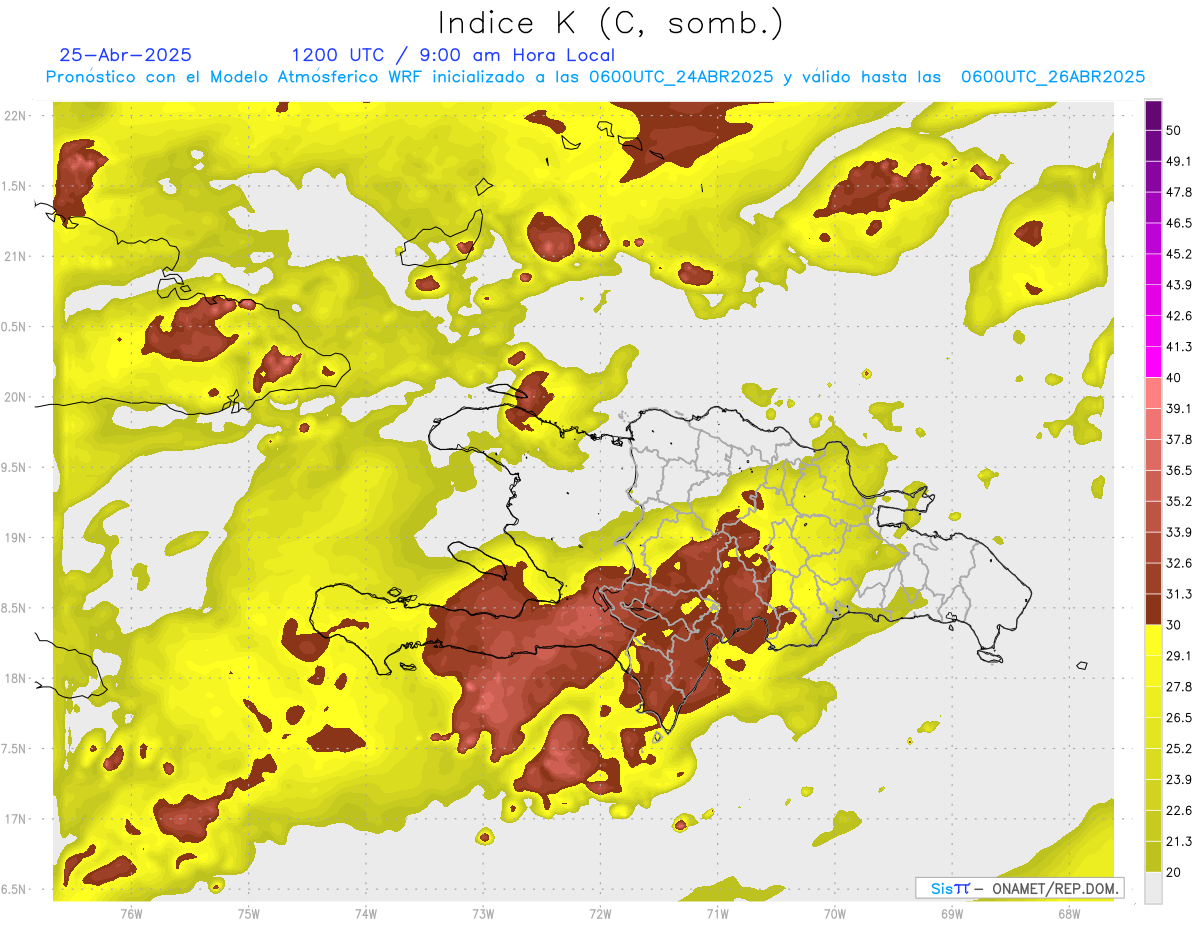
Task: Select '1200 UTC / 9:00 am Hora Local' text
Action: tap(453, 55)
